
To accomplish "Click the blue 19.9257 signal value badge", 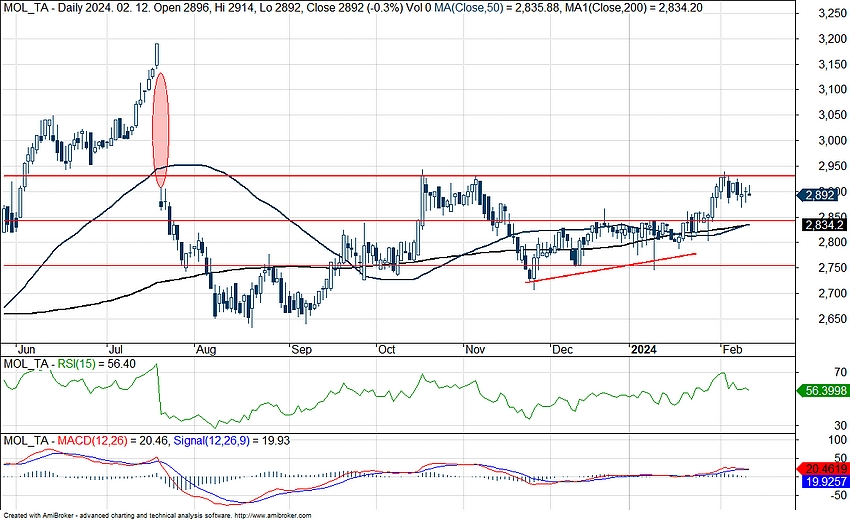I will pos(826,481).
